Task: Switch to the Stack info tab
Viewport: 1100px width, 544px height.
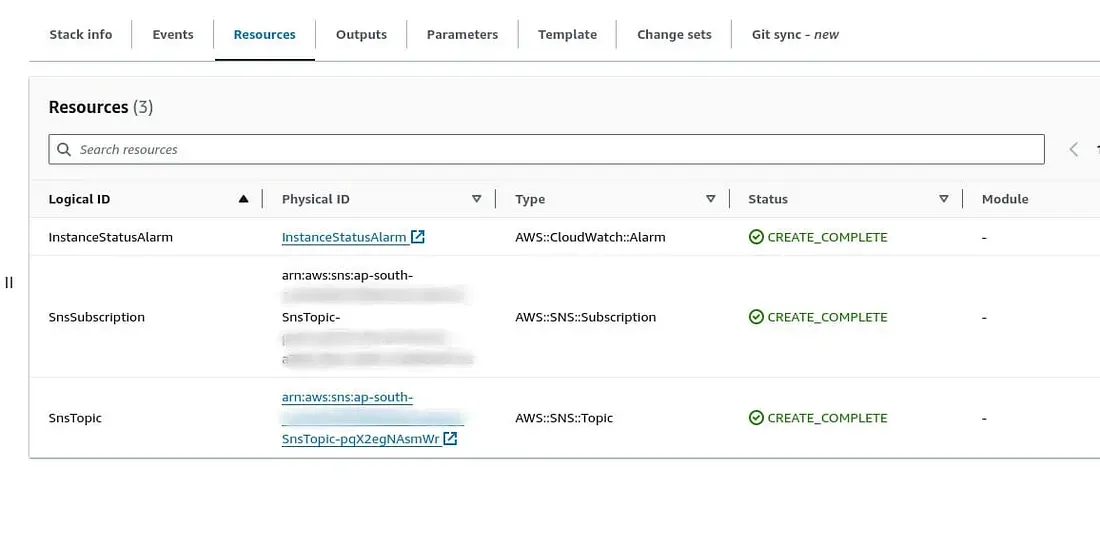Action: (81, 34)
